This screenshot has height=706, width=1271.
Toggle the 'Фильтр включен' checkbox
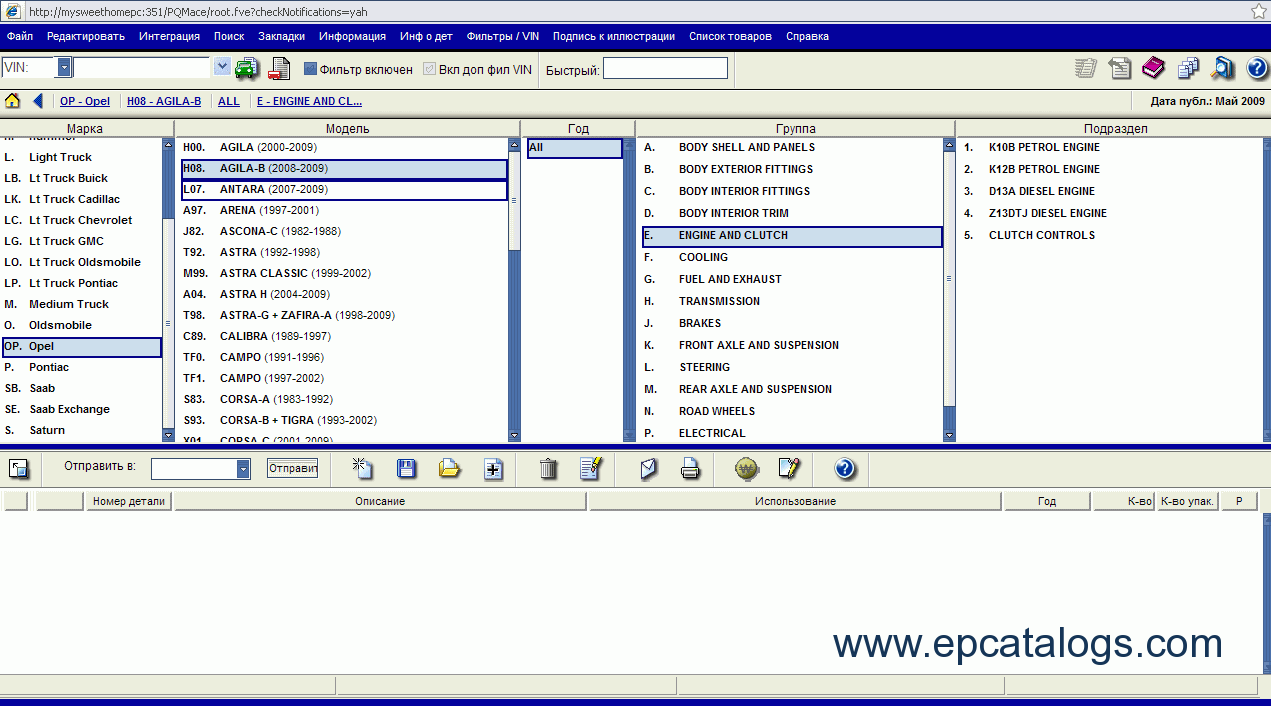coord(310,69)
